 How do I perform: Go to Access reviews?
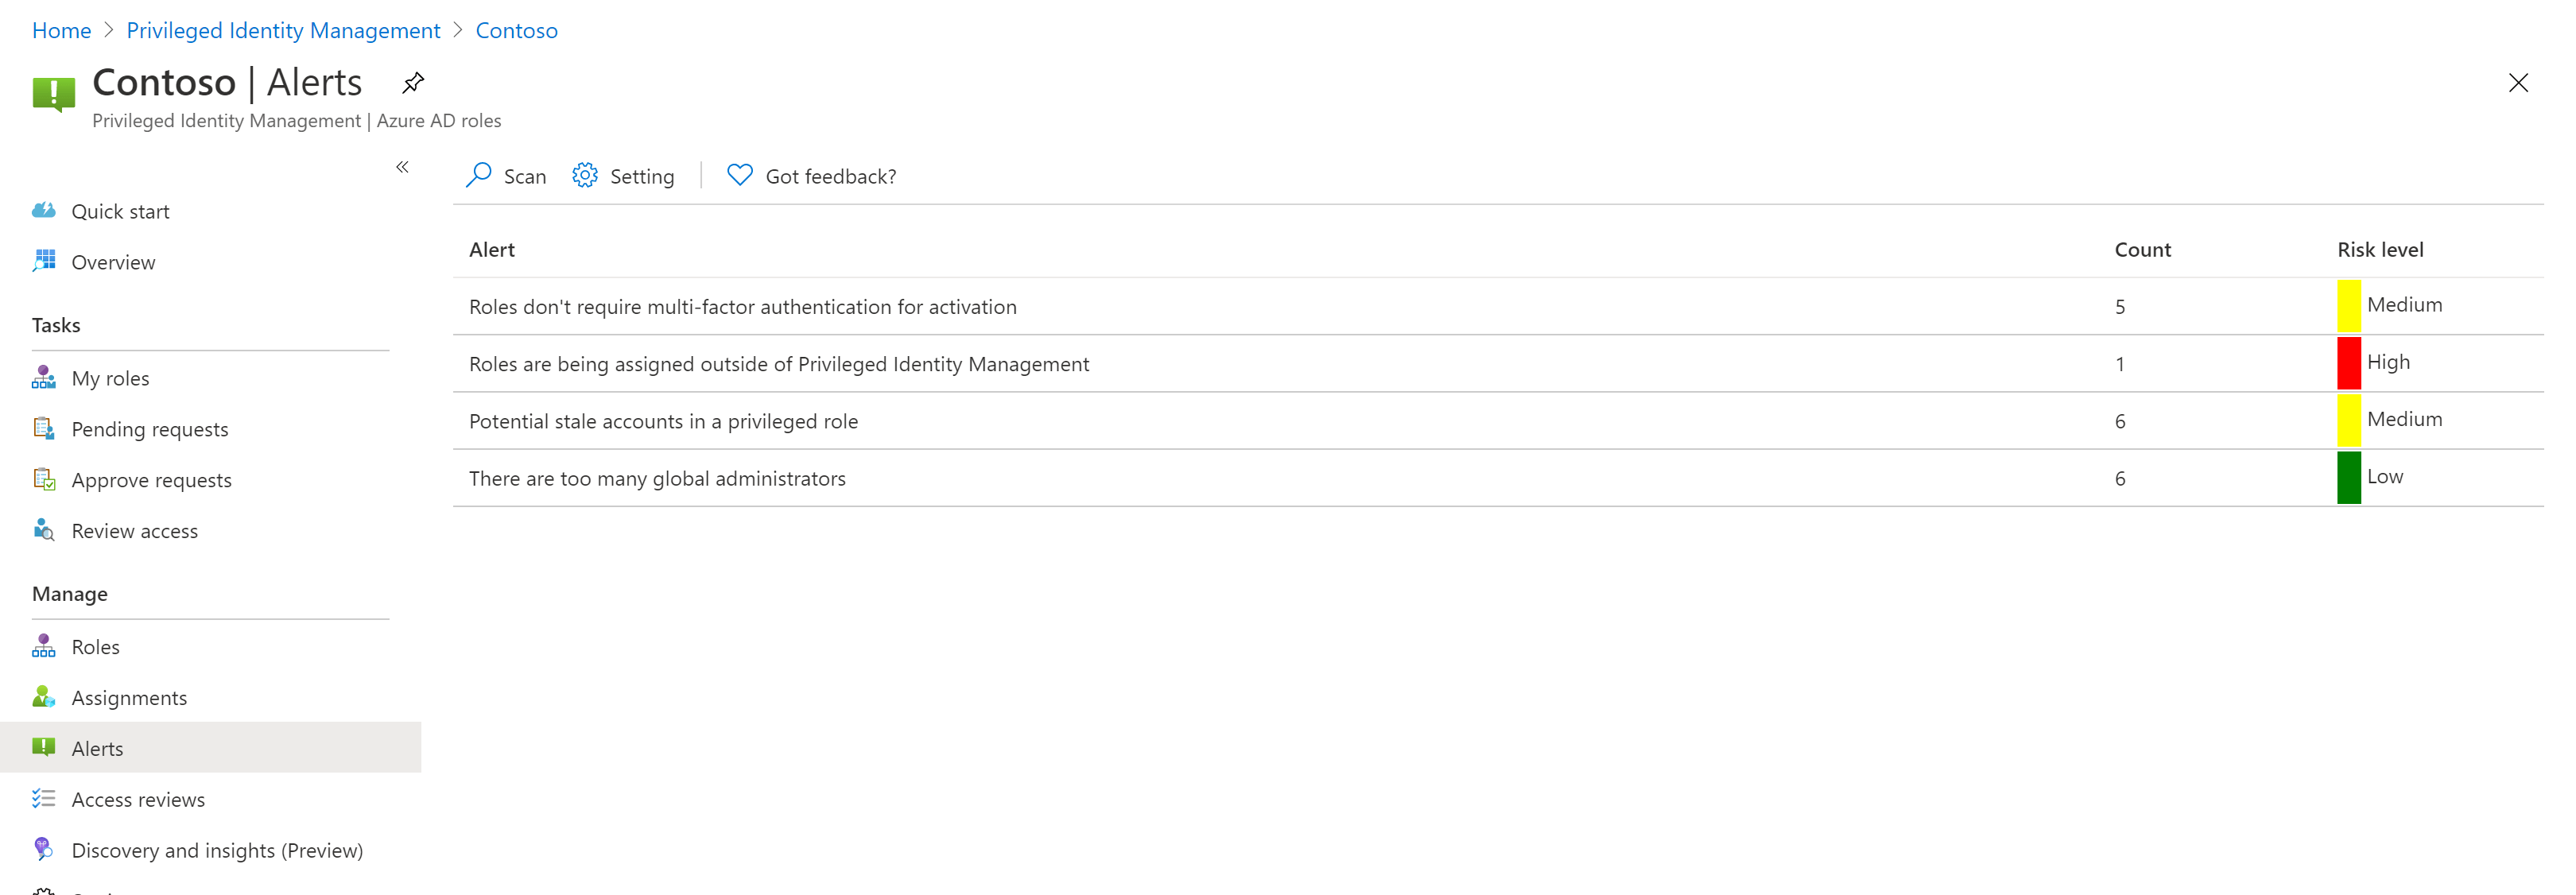point(139,800)
